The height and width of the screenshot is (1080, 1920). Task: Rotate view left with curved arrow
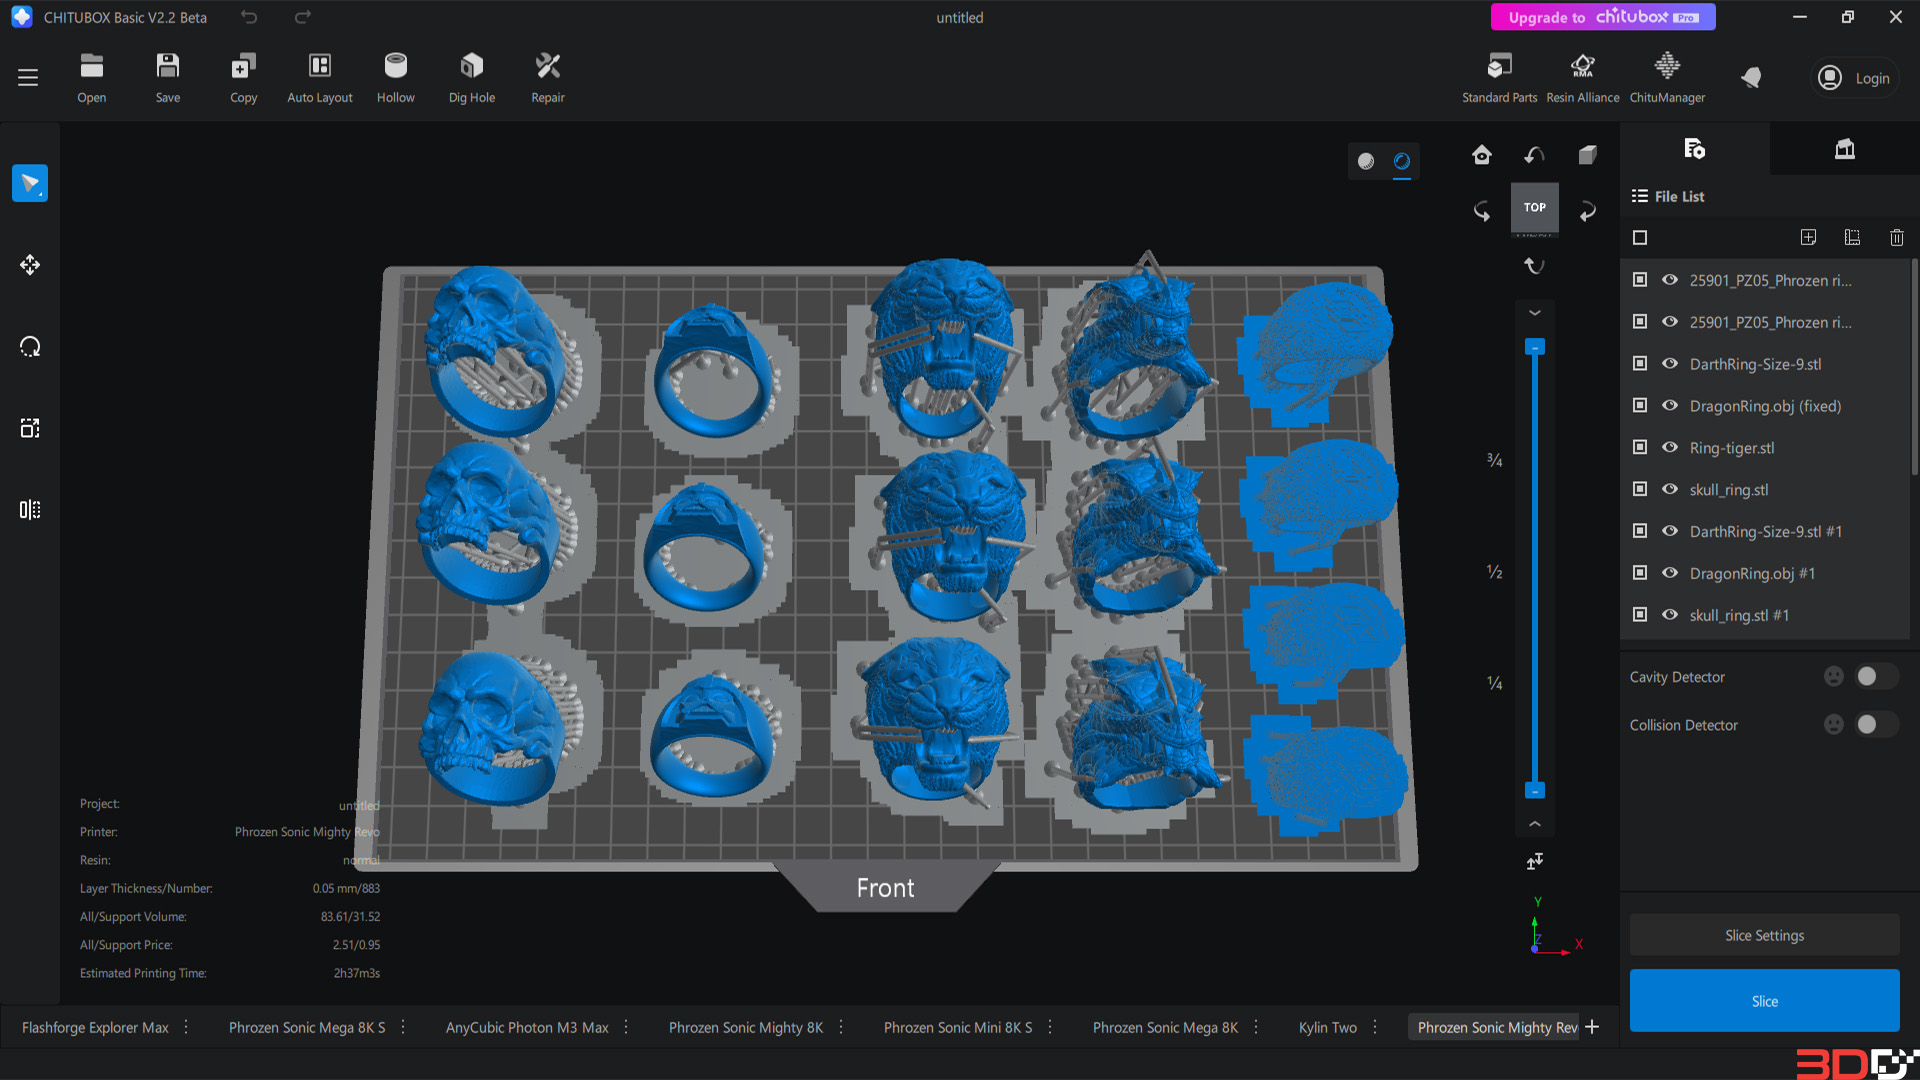(x=1482, y=211)
